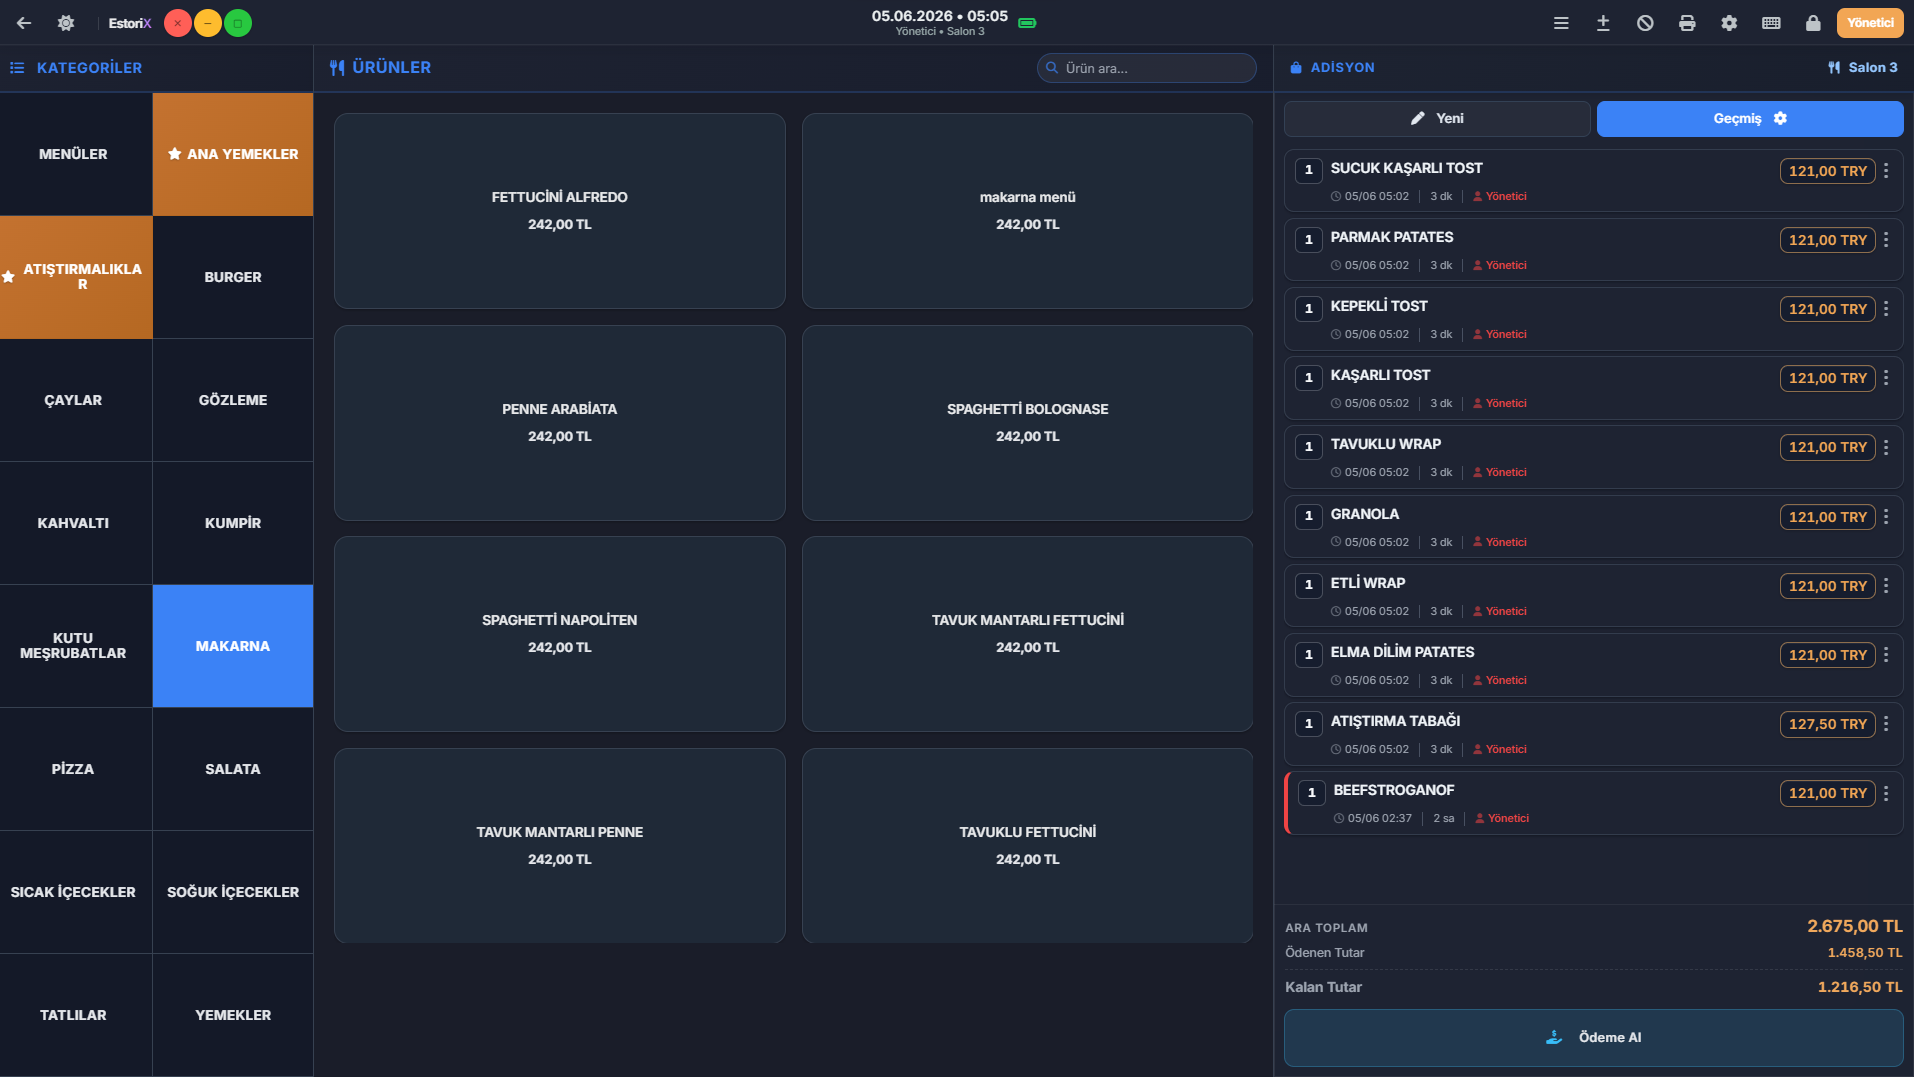The width and height of the screenshot is (1914, 1077).
Task: Click the Yönetici user button
Action: [1870, 23]
